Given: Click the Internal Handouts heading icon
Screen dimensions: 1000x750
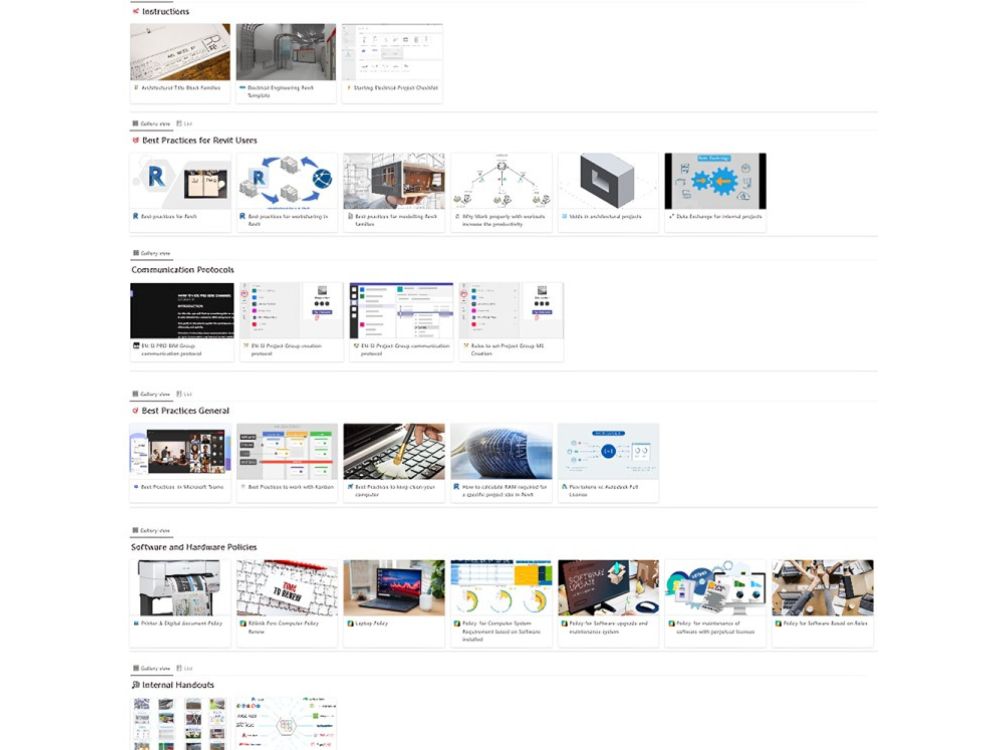Looking at the screenshot, I should [135, 685].
